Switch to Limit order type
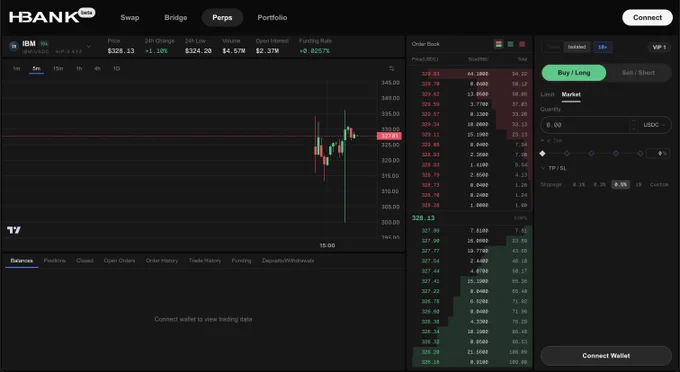 click(x=547, y=95)
